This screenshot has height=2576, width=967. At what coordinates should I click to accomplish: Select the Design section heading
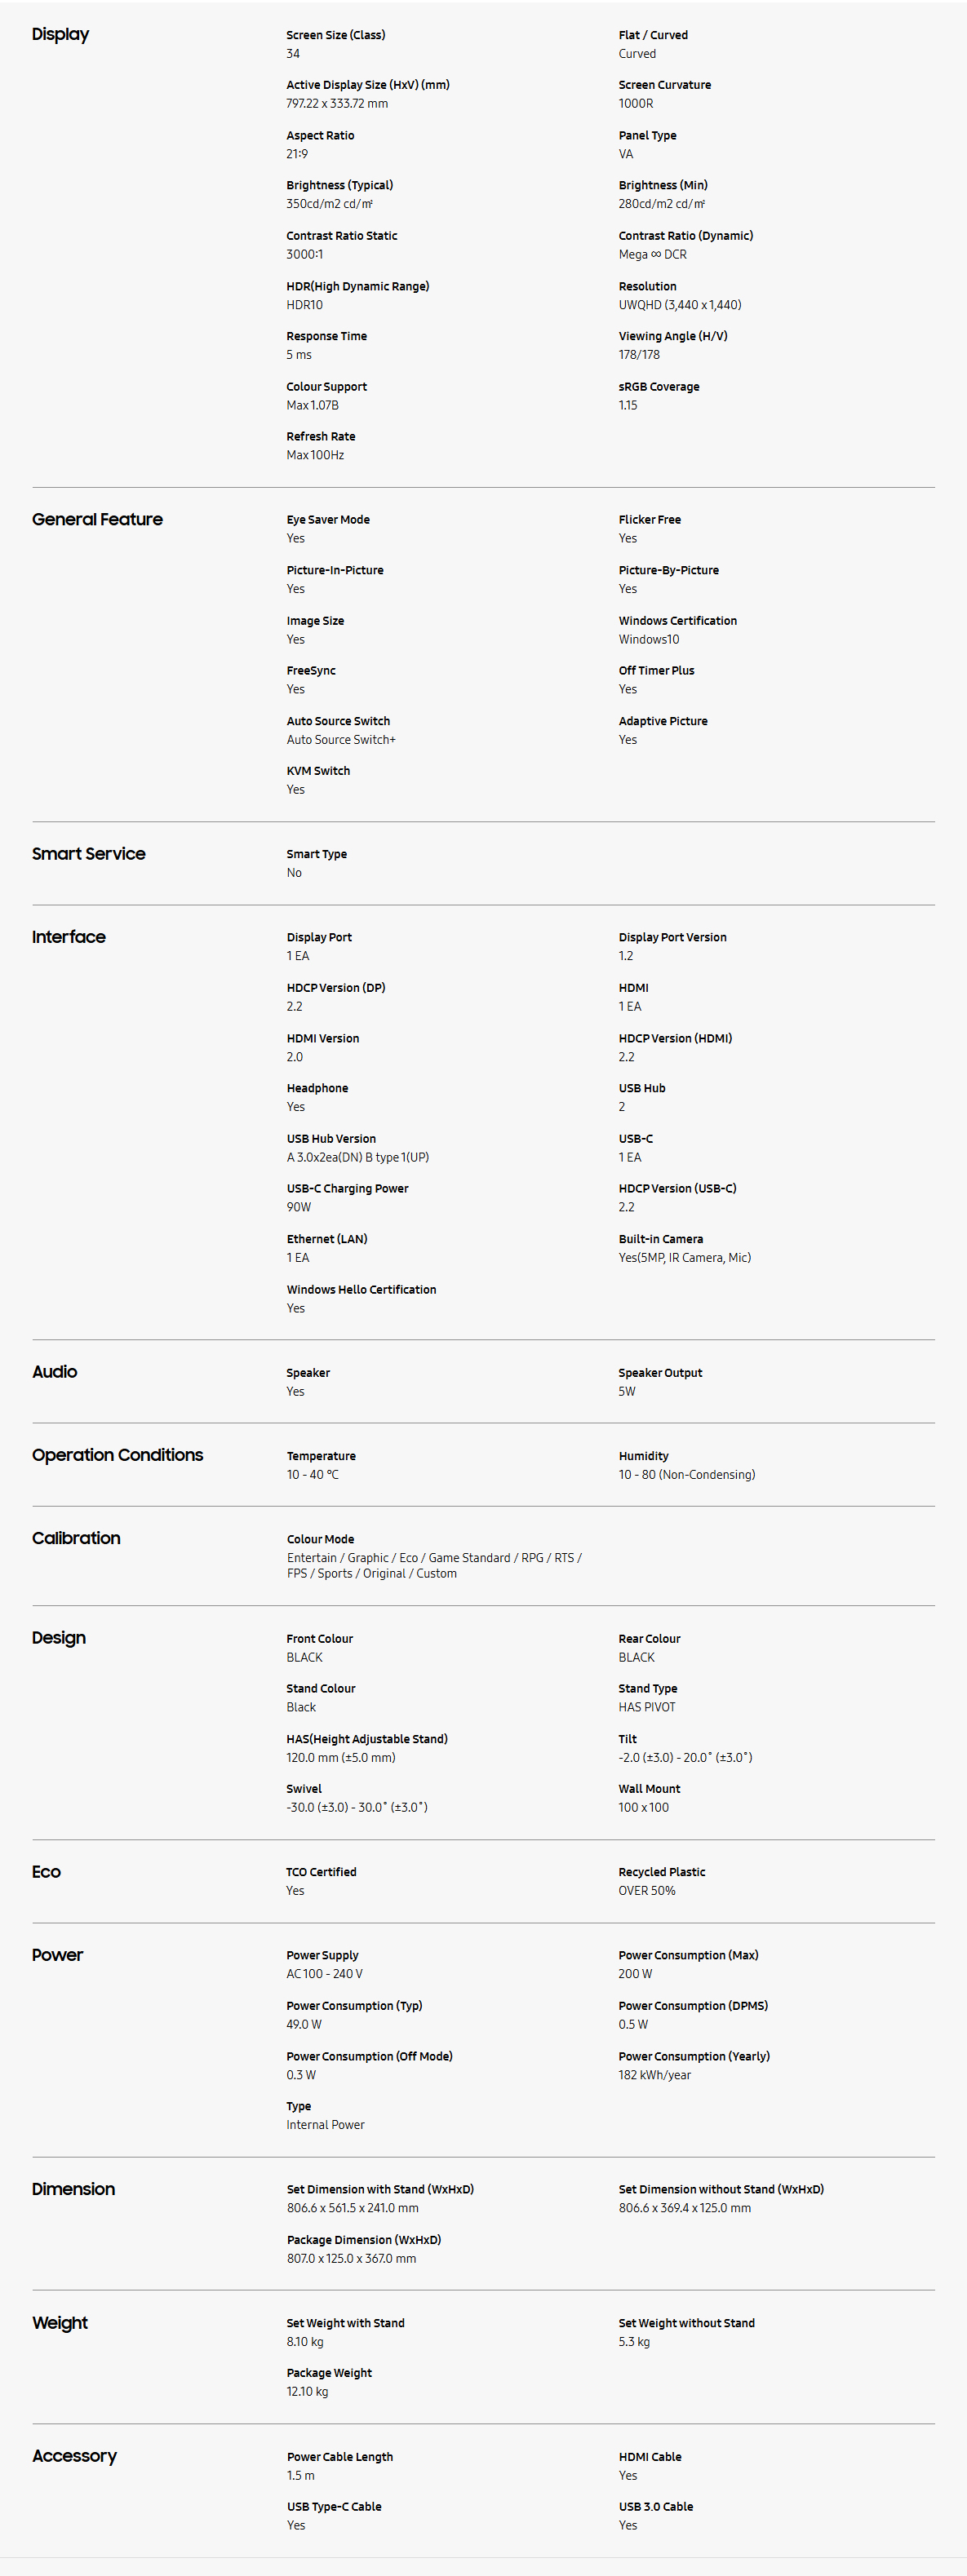pos(58,1637)
